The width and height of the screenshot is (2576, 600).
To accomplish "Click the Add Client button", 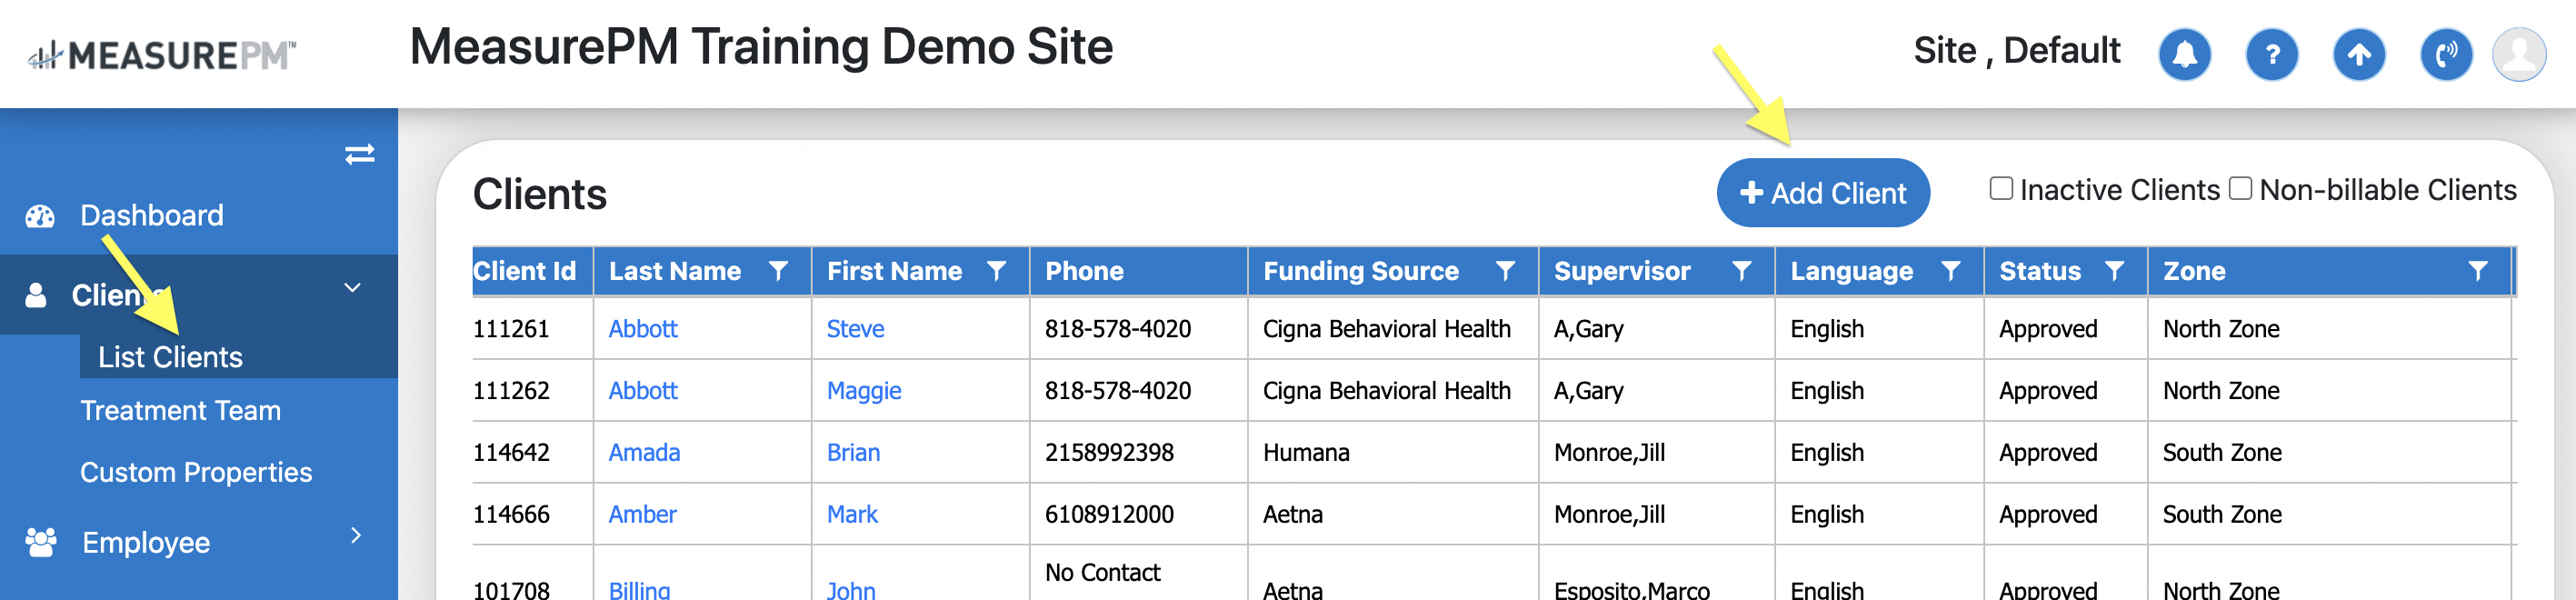I will click(1822, 193).
